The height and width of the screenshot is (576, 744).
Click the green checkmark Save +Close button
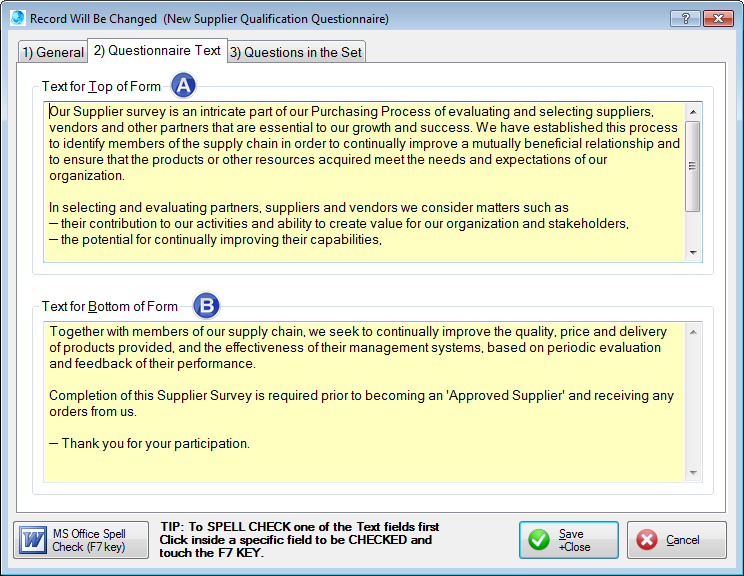[x=568, y=540]
